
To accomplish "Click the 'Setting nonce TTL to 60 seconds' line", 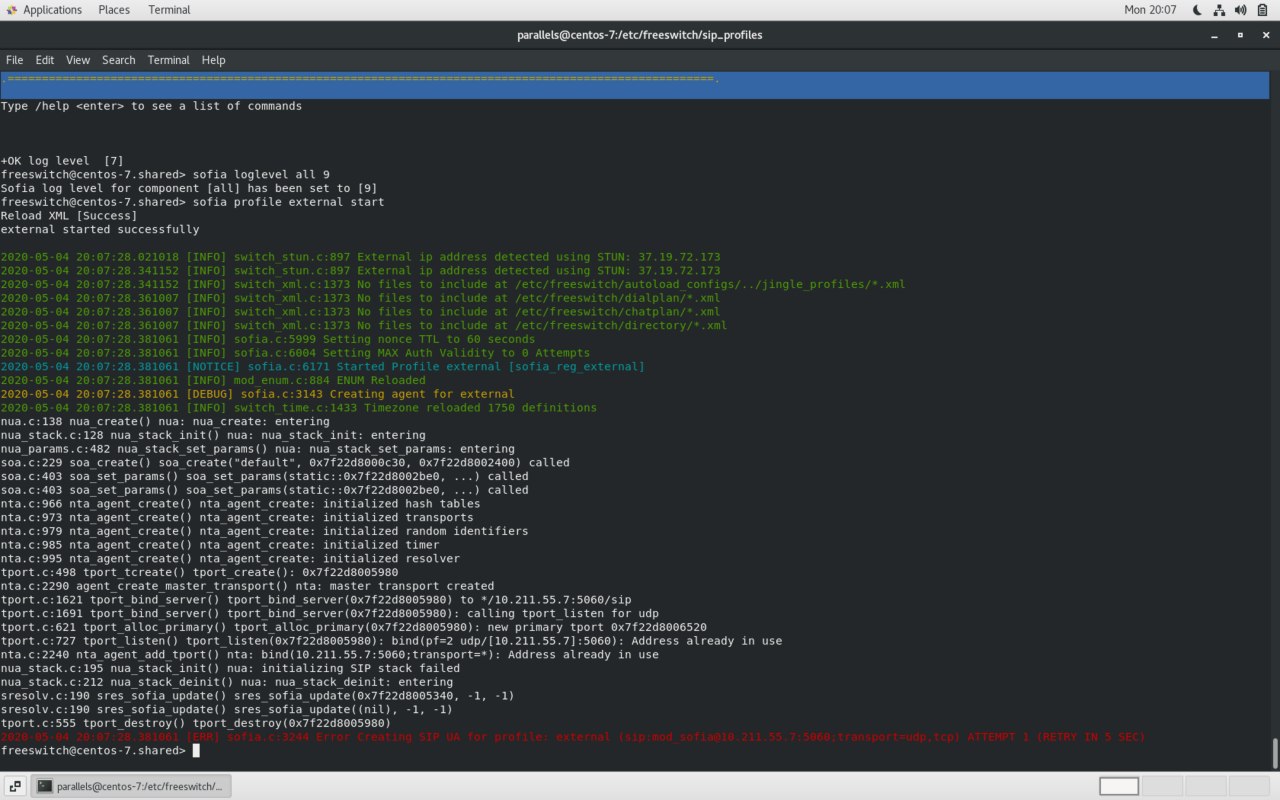I will pyautogui.click(x=268, y=339).
